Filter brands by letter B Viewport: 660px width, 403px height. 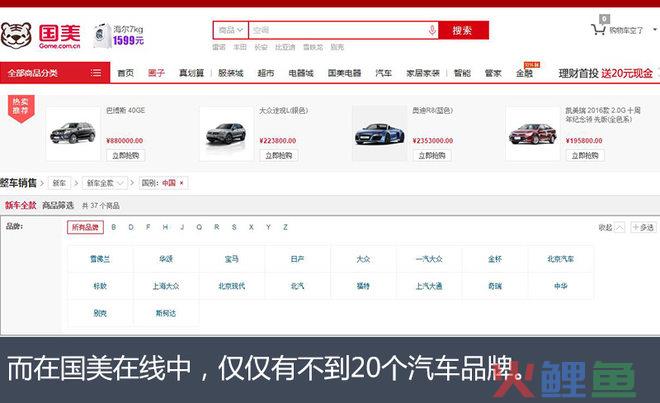coord(114,227)
